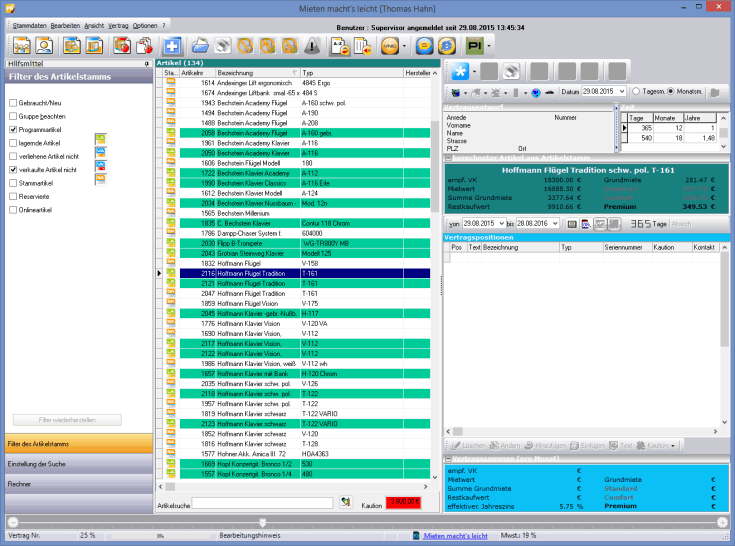Enable the Reservierte checkbox
This screenshot has width=735, height=546.
click(x=13, y=196)
